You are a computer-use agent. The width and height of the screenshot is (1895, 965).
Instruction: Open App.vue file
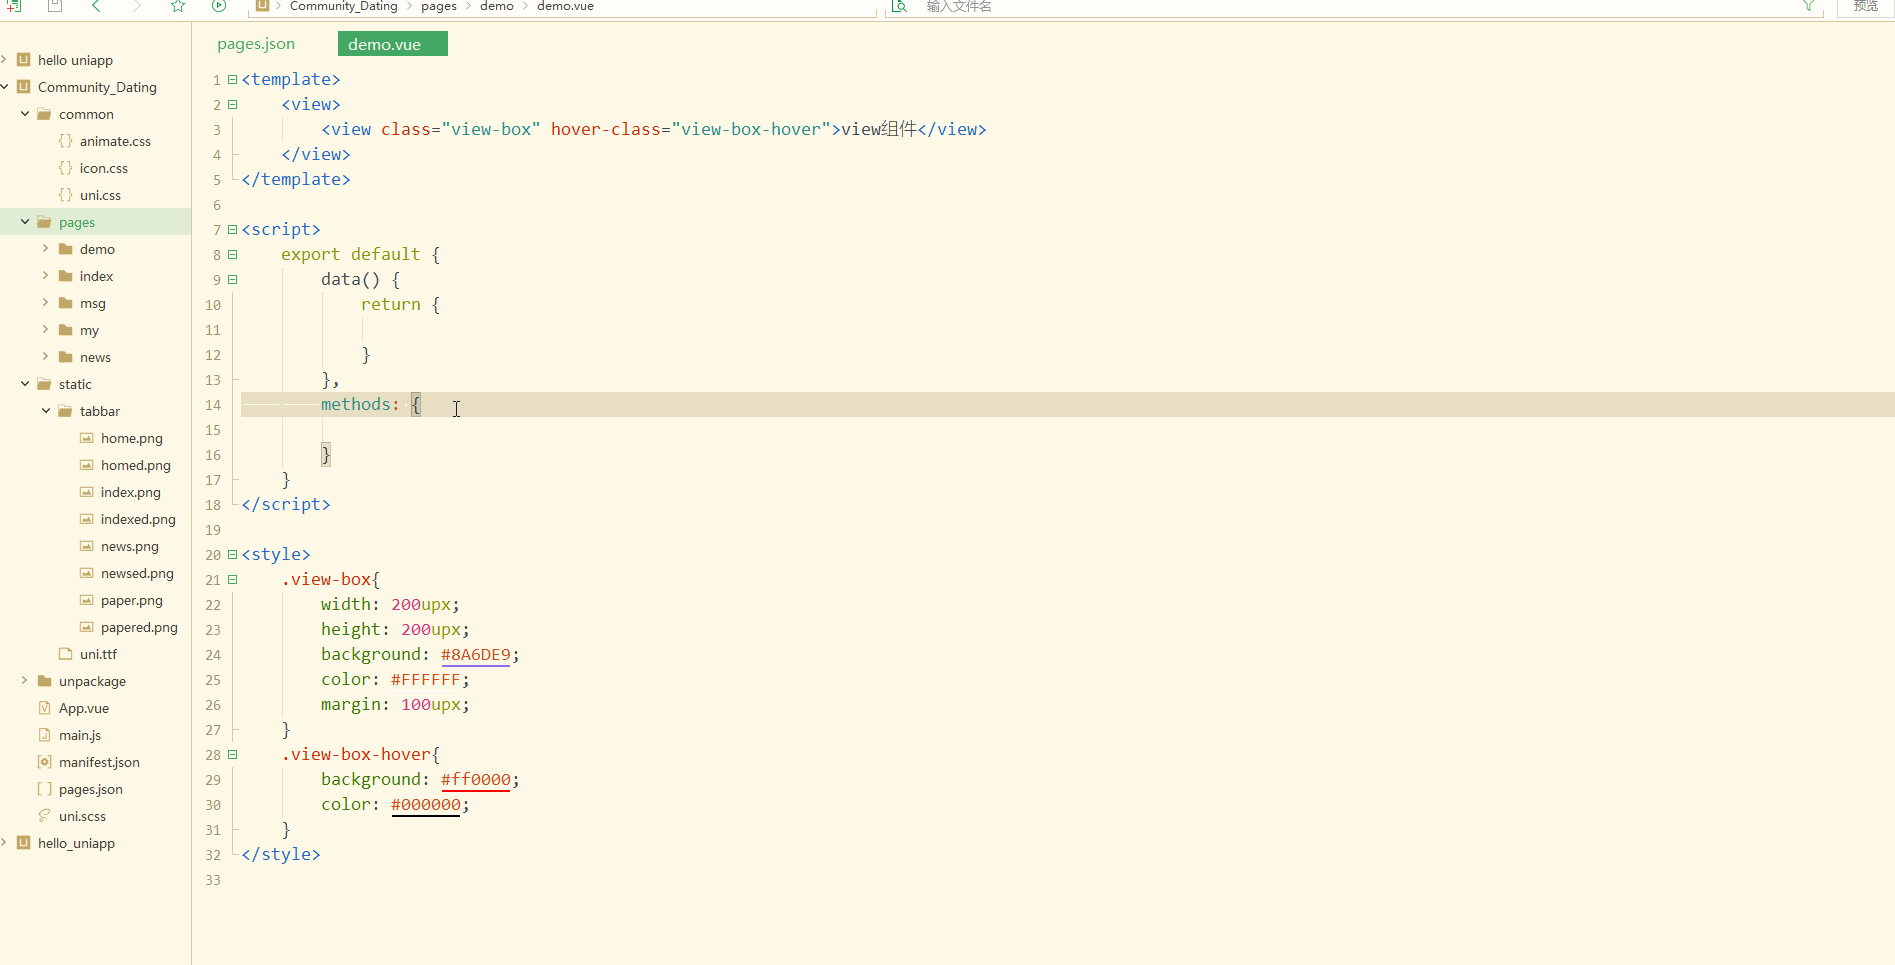[x=84, y=708]
